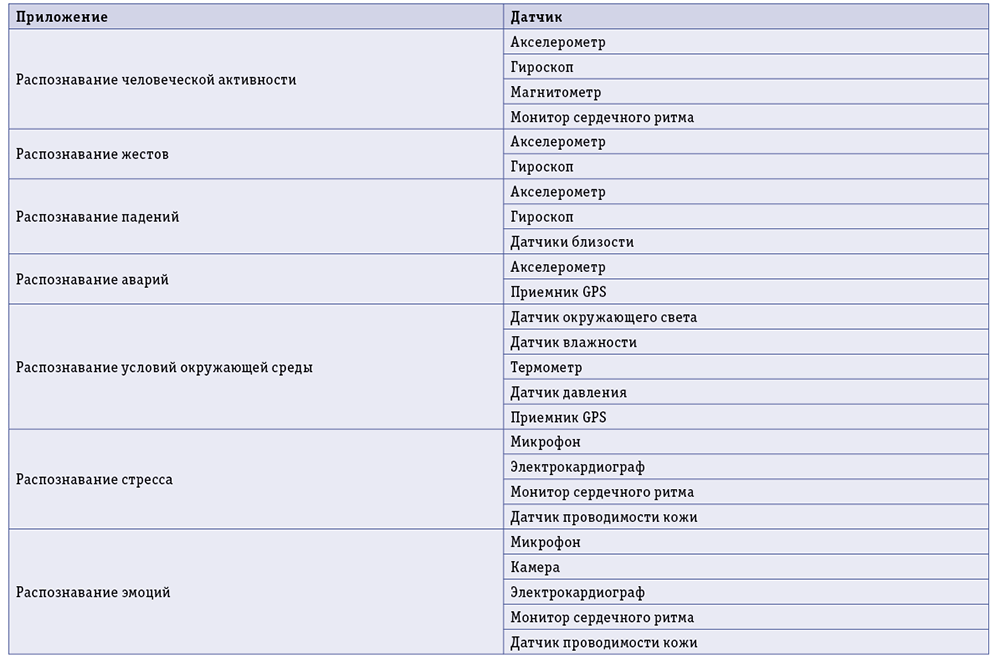Select the 'Распознавание стресса' cell
Image resolution: width=1000 pixels, height=659 pixels.
point(256,480)
